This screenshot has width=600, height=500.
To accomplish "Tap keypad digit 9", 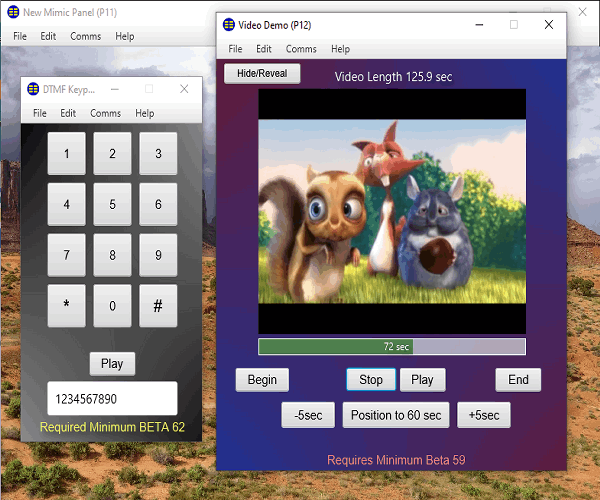I will coord(158,255).
